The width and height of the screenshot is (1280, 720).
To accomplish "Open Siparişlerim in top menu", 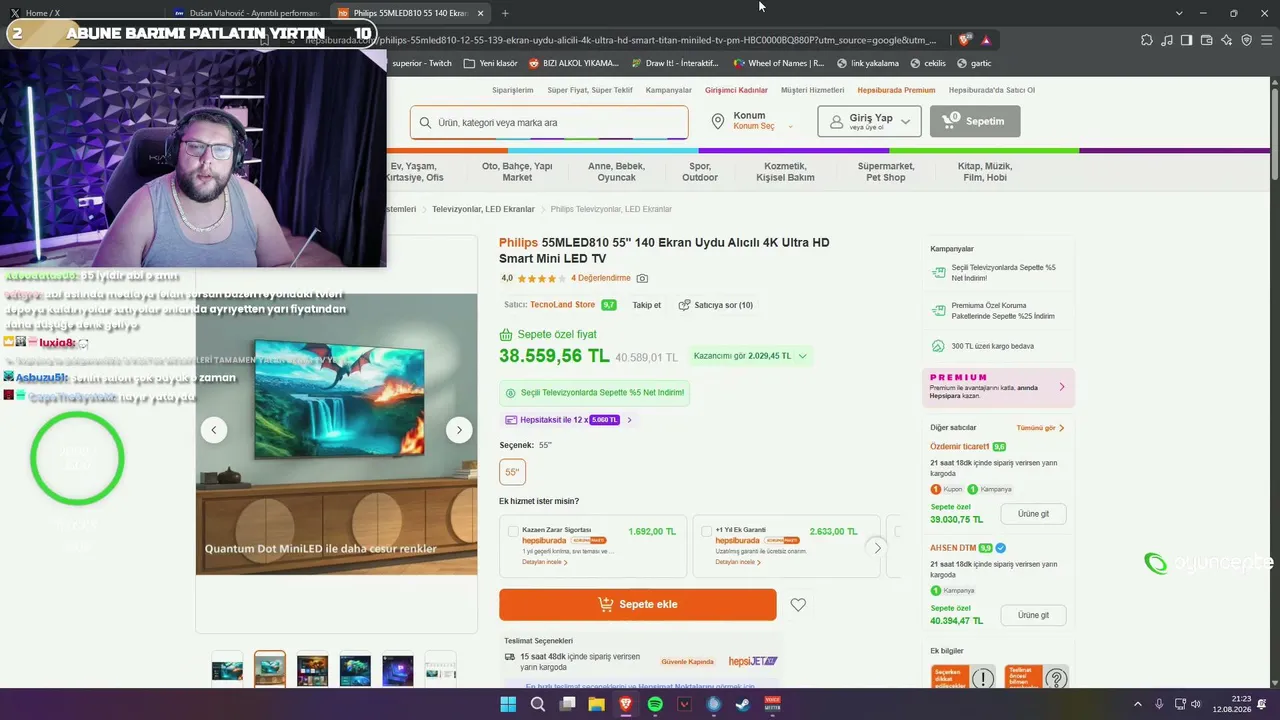I will point(513,90).
